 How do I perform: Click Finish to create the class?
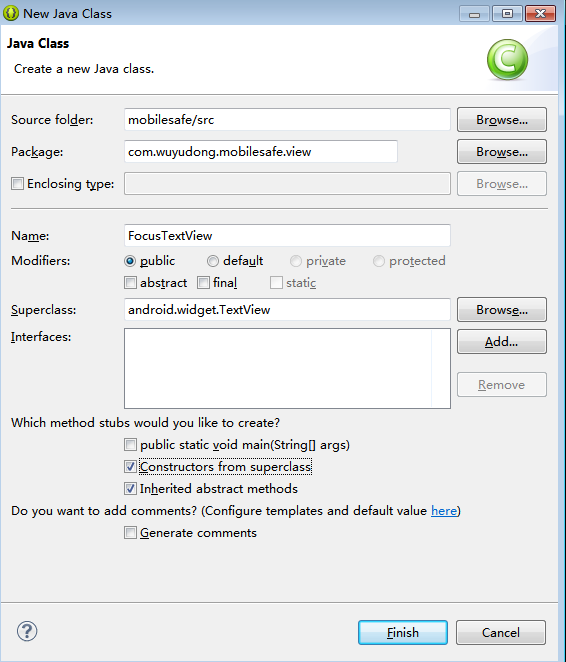pyautogui.click(x=403, y=632)
